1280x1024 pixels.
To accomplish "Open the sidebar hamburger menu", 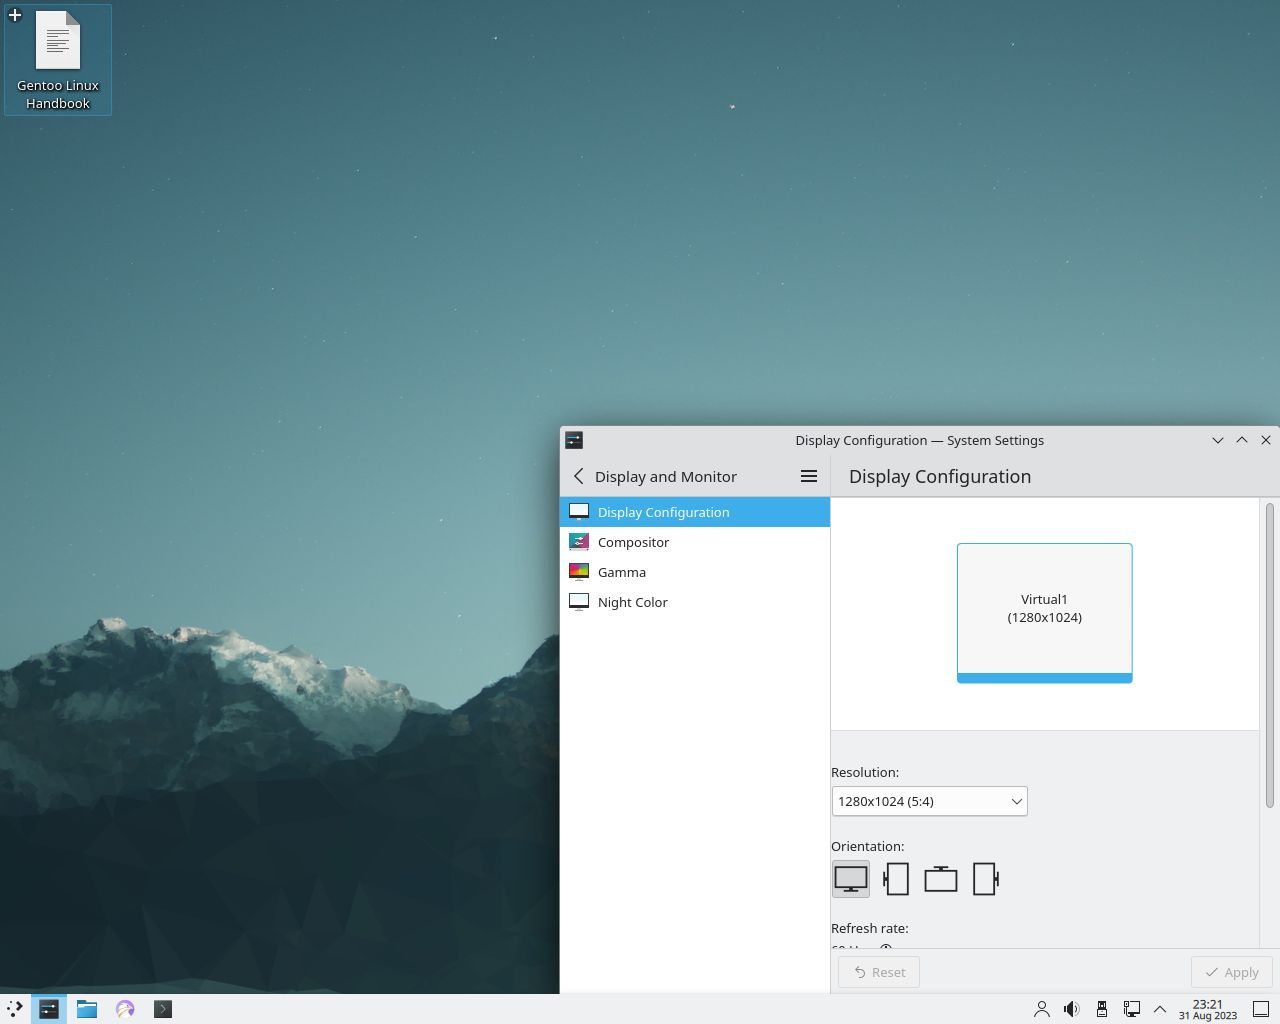I will (808, 476).
